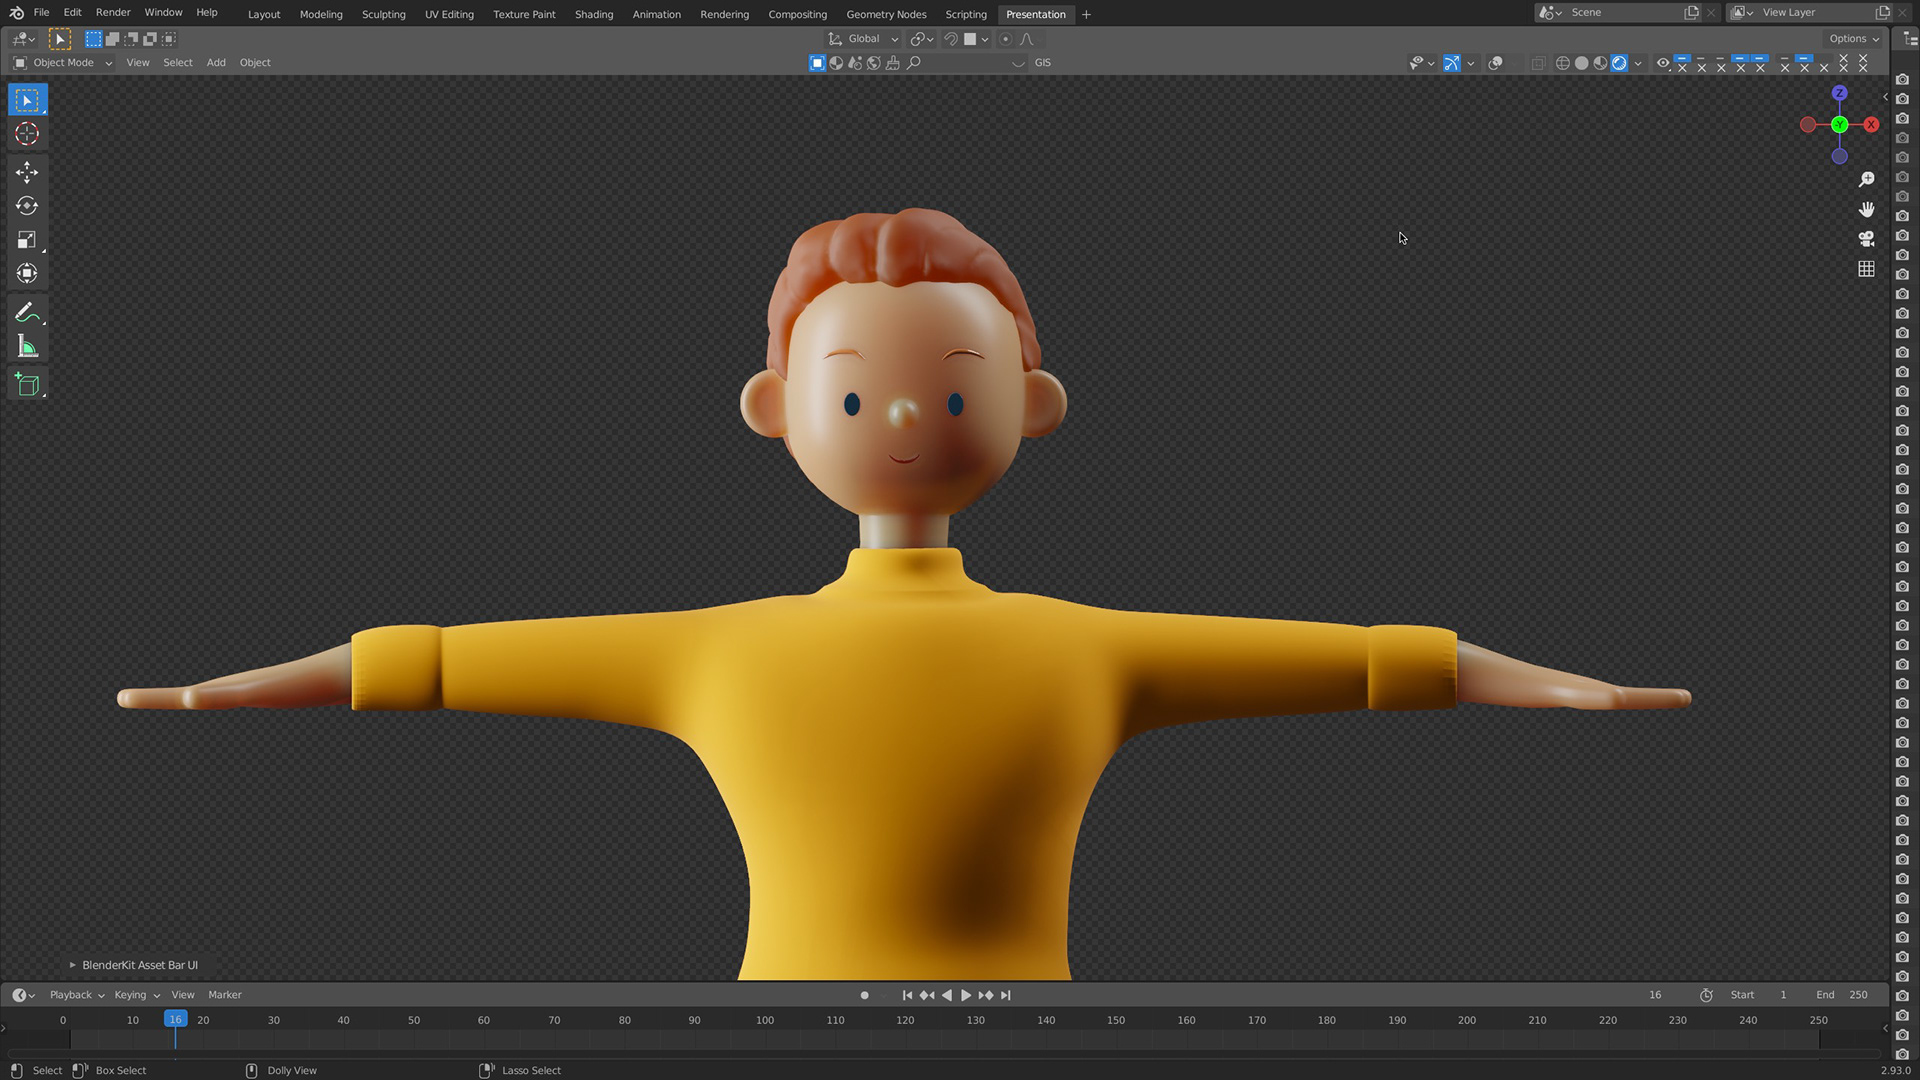The height and width of the screenshot is (1080, 1920).
Task: Click the tweak arrow tool in header
Action: coord(60,39)
